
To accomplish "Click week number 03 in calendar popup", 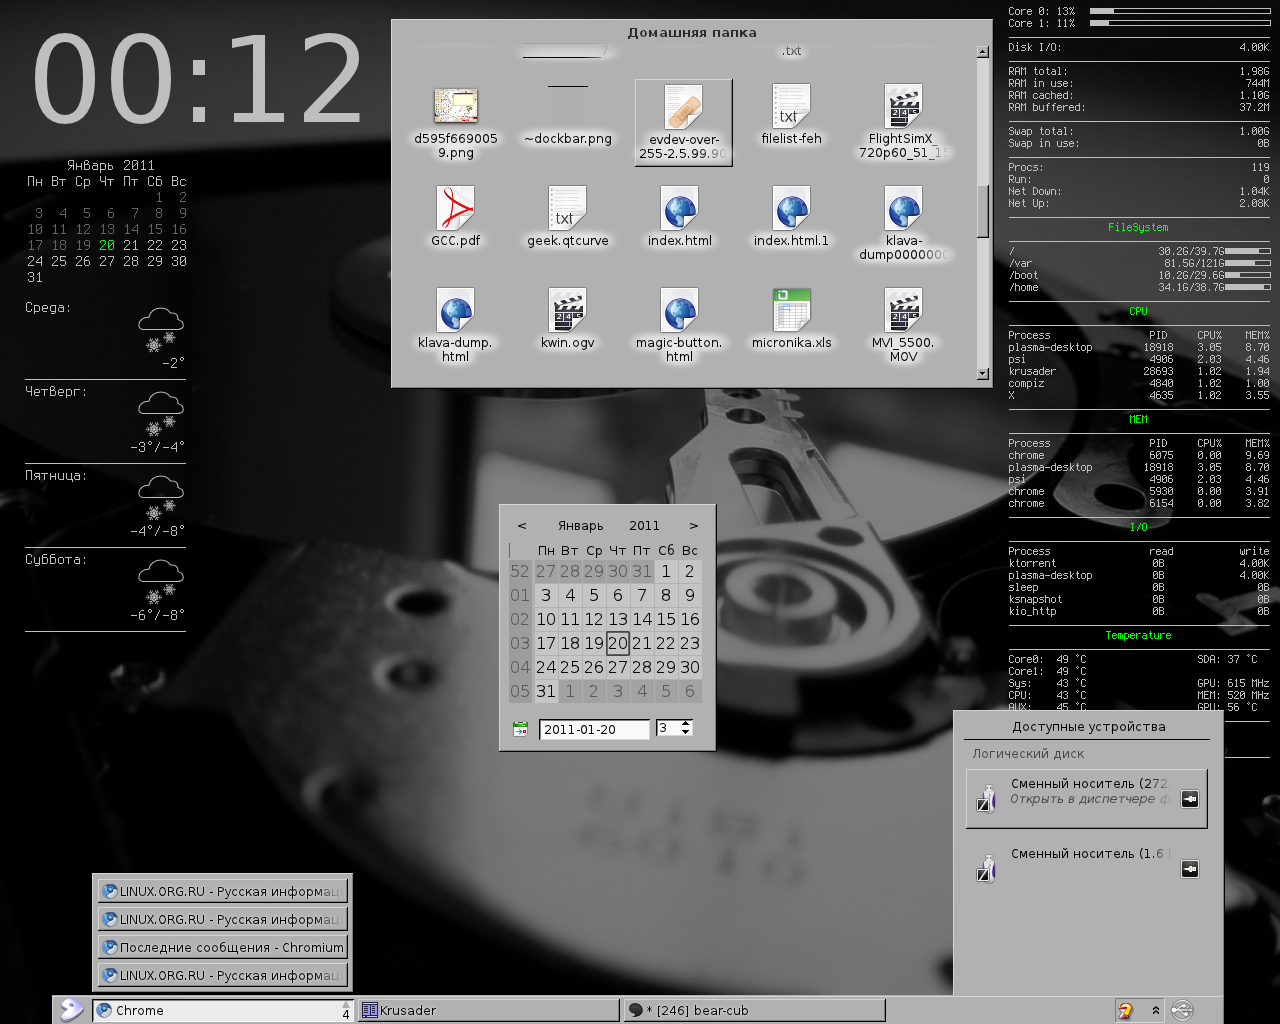I will [x=520, y=644].
